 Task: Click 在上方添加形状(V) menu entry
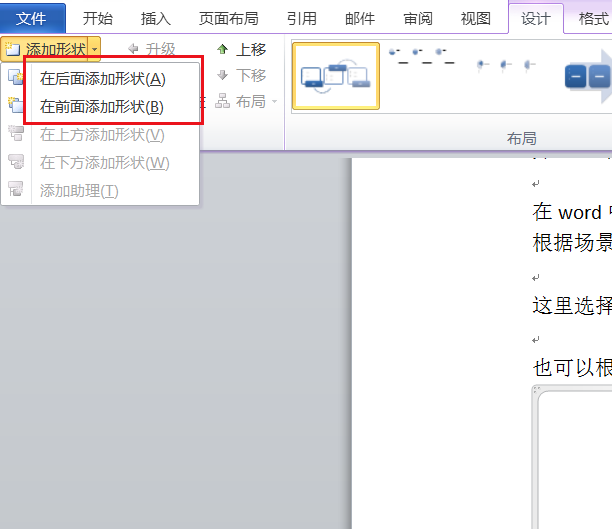click(x=102, y=134)
